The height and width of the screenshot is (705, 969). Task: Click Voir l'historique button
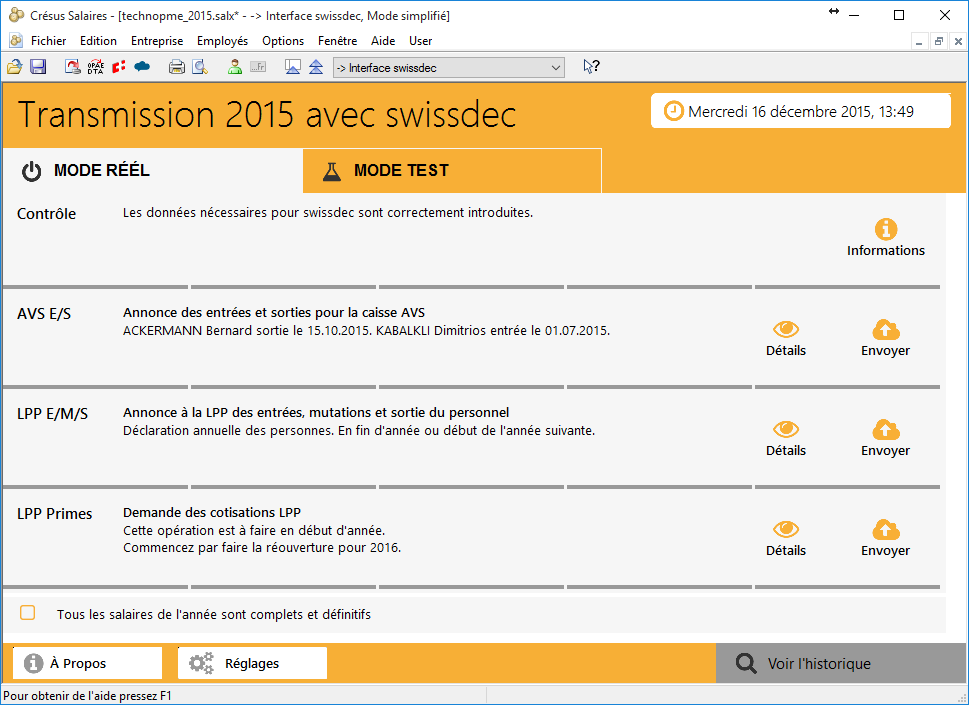tap(840, 664)
